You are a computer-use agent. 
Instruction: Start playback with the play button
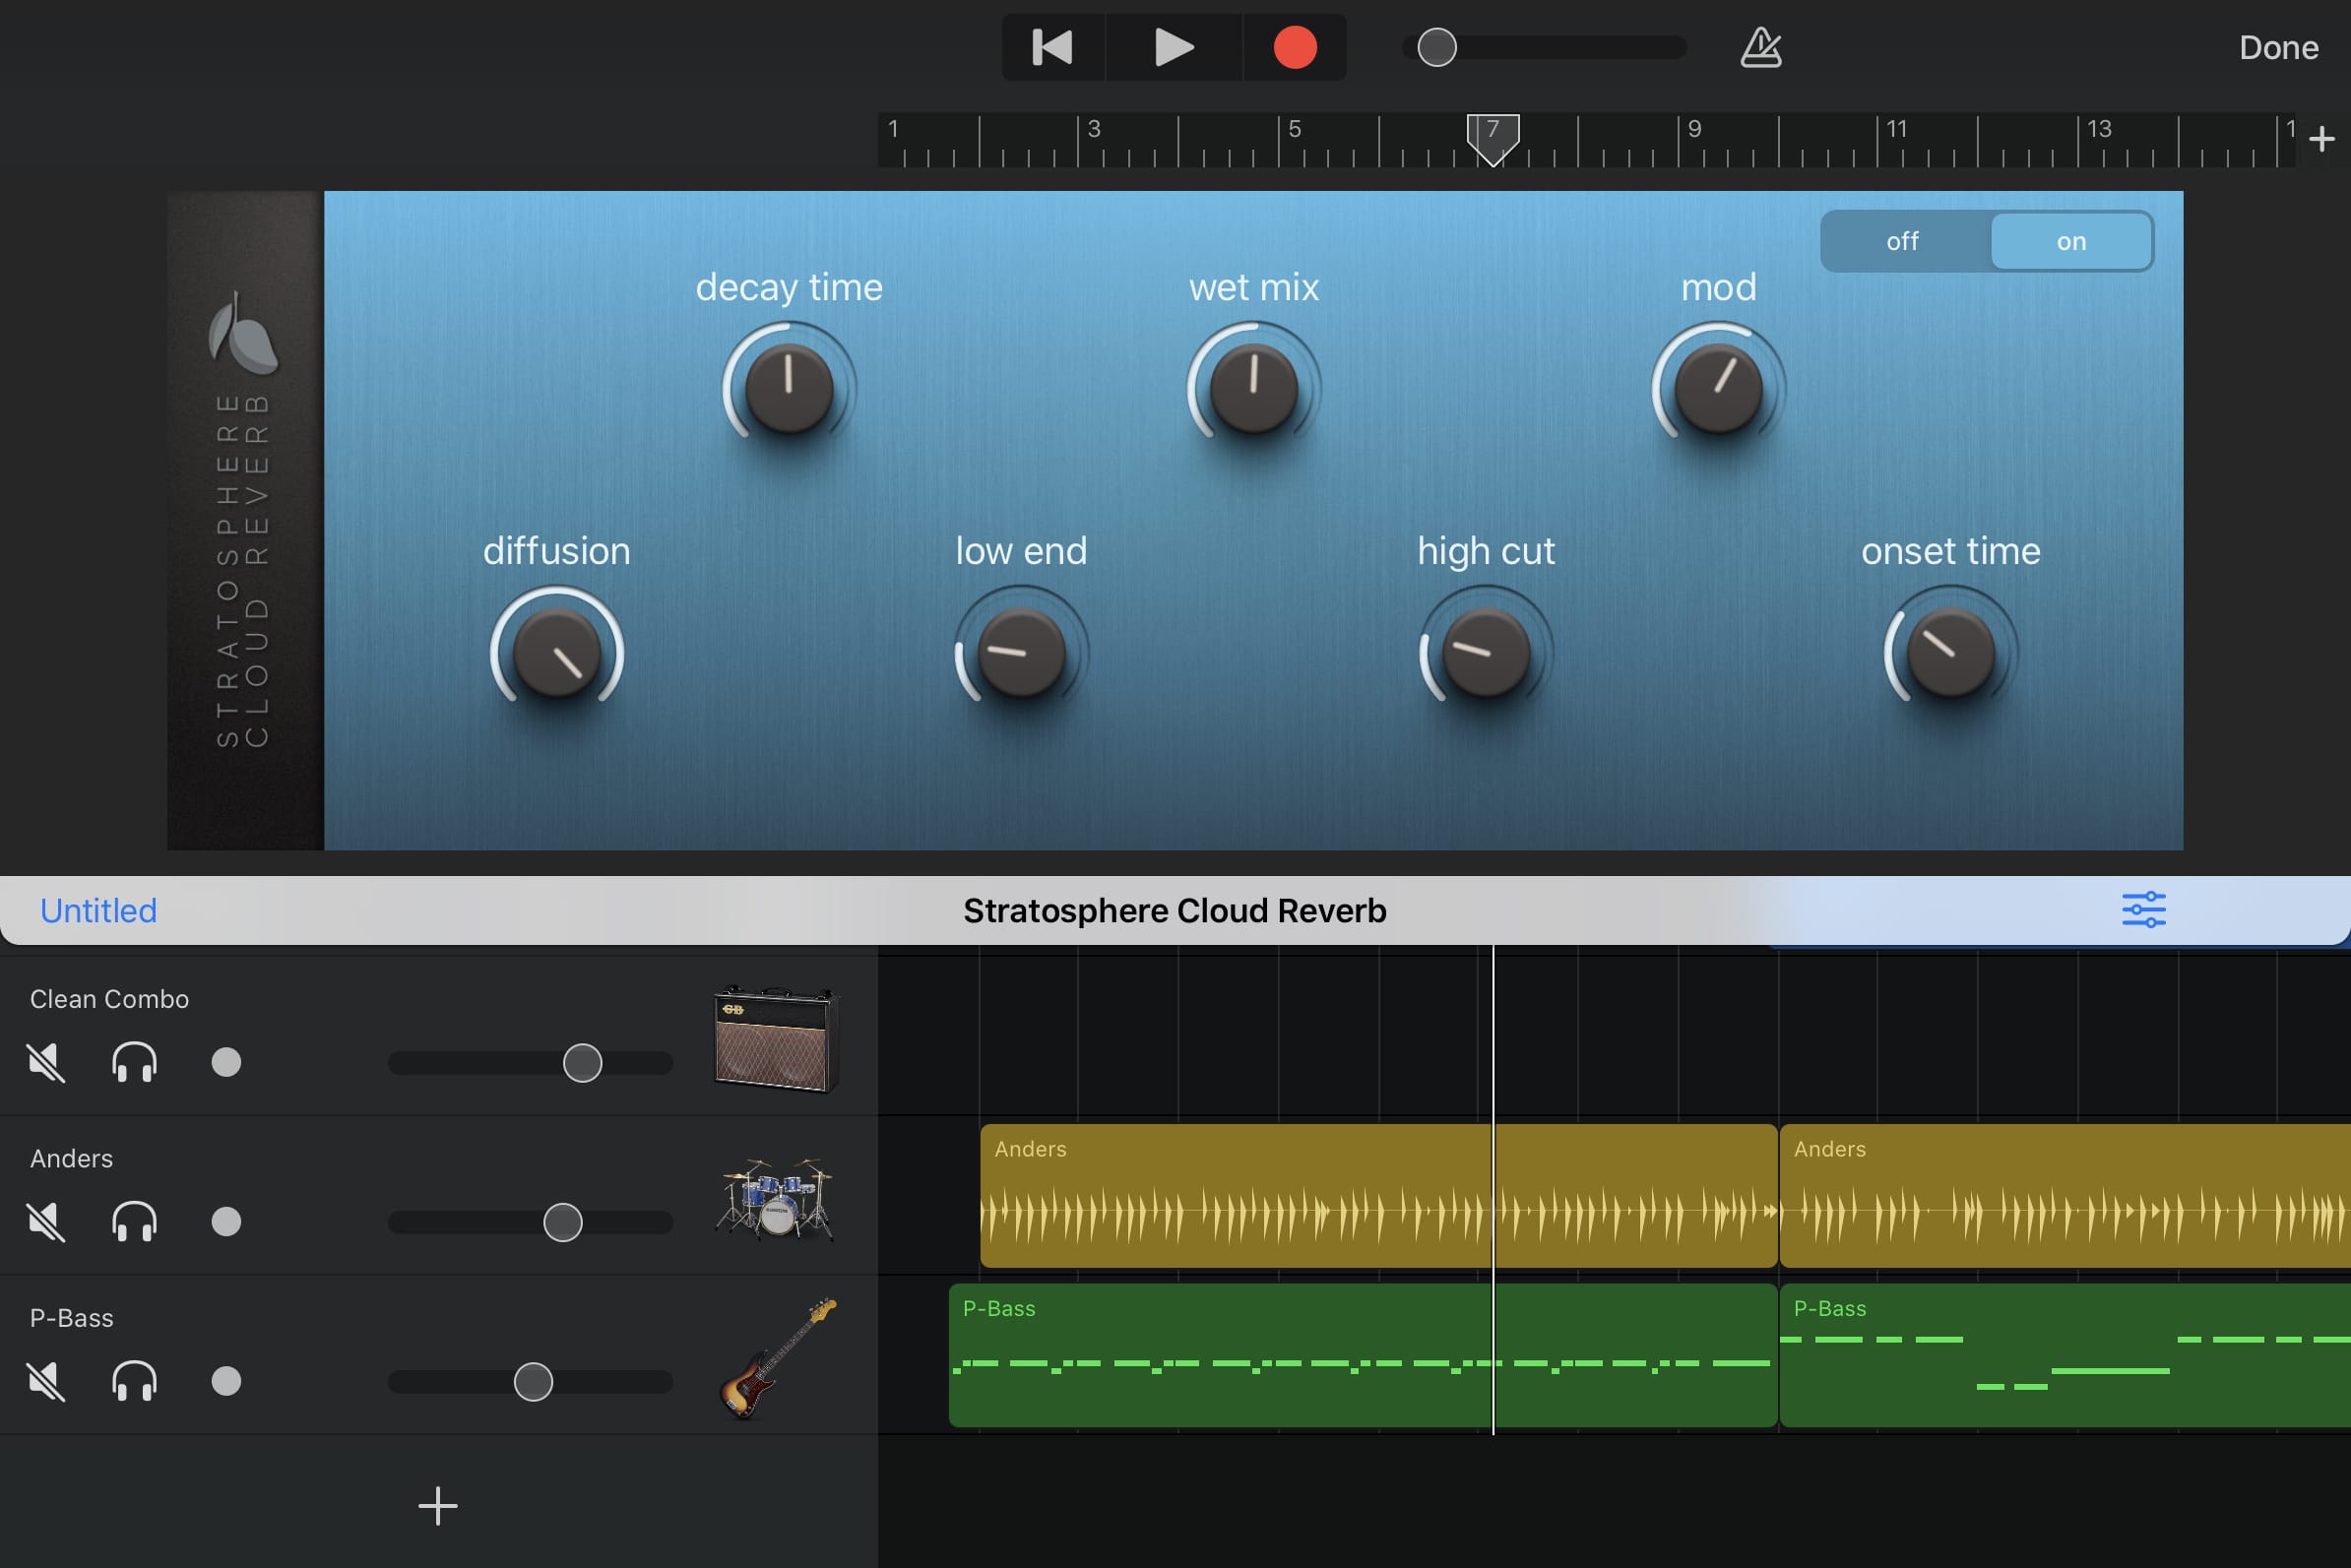[x=1174, y=47]
